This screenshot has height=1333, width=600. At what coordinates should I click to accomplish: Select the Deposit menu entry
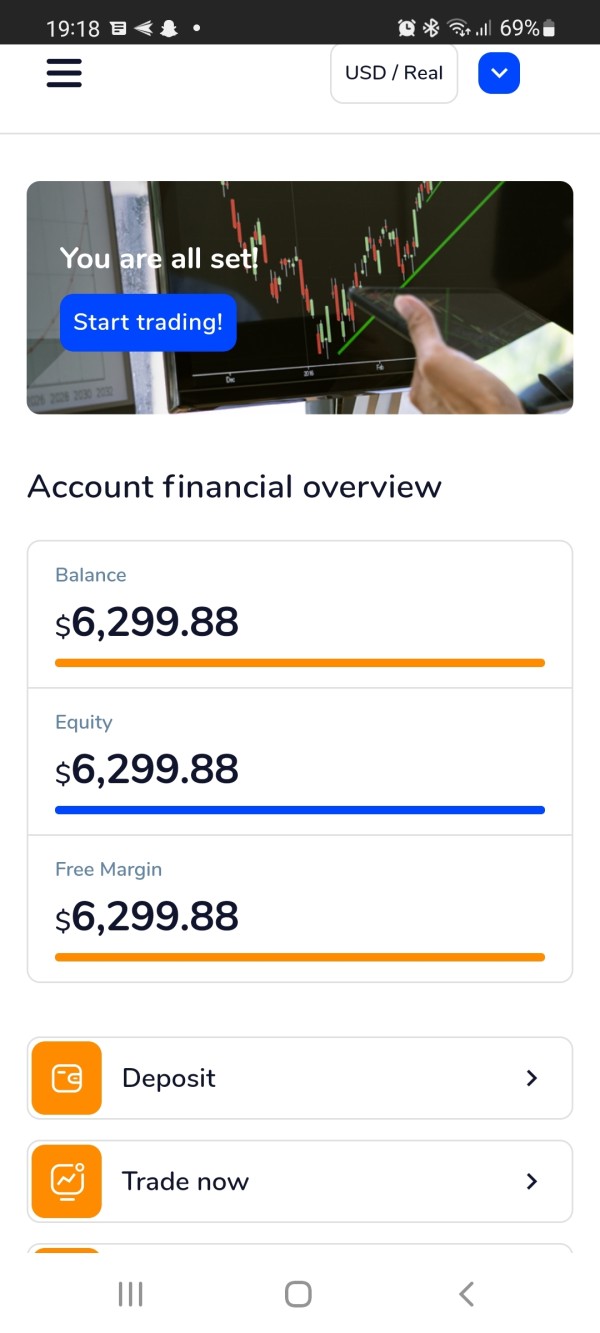click(x=300, y=1078)
